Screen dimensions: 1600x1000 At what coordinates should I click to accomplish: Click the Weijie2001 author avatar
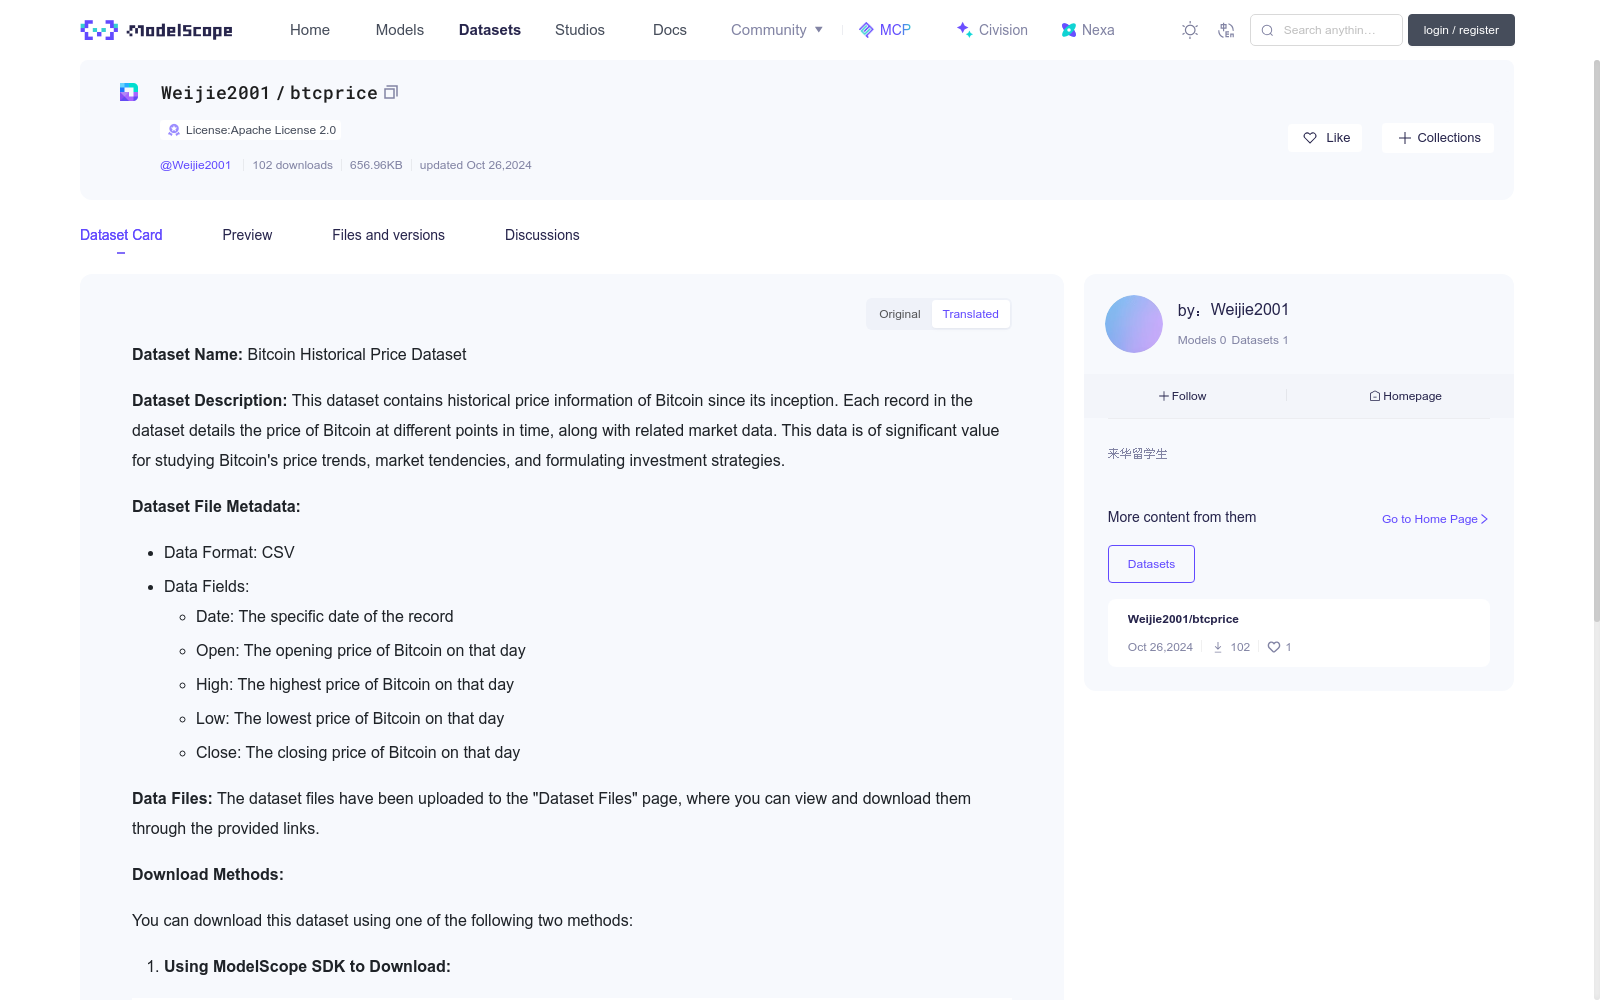tap(1134, 324)
